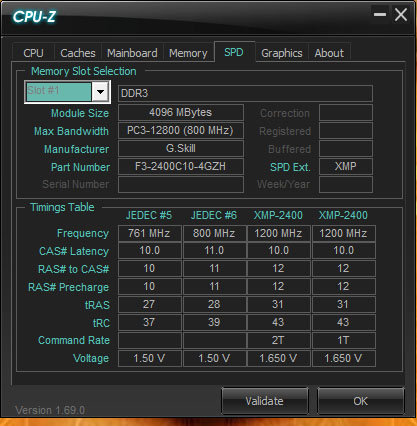Click the empty Registered field
The width and height of the screenshot is (417, 426).
tap(346, 130)
